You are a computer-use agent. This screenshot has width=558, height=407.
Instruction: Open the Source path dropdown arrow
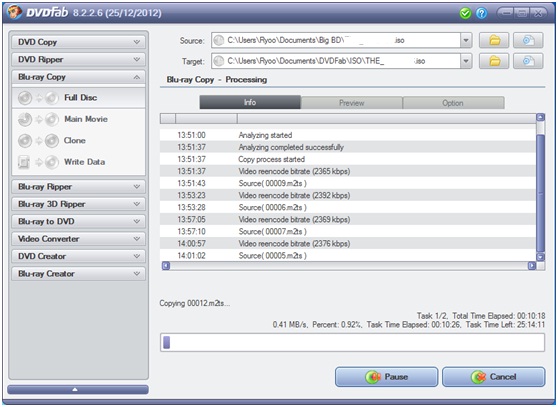[466, 41]
